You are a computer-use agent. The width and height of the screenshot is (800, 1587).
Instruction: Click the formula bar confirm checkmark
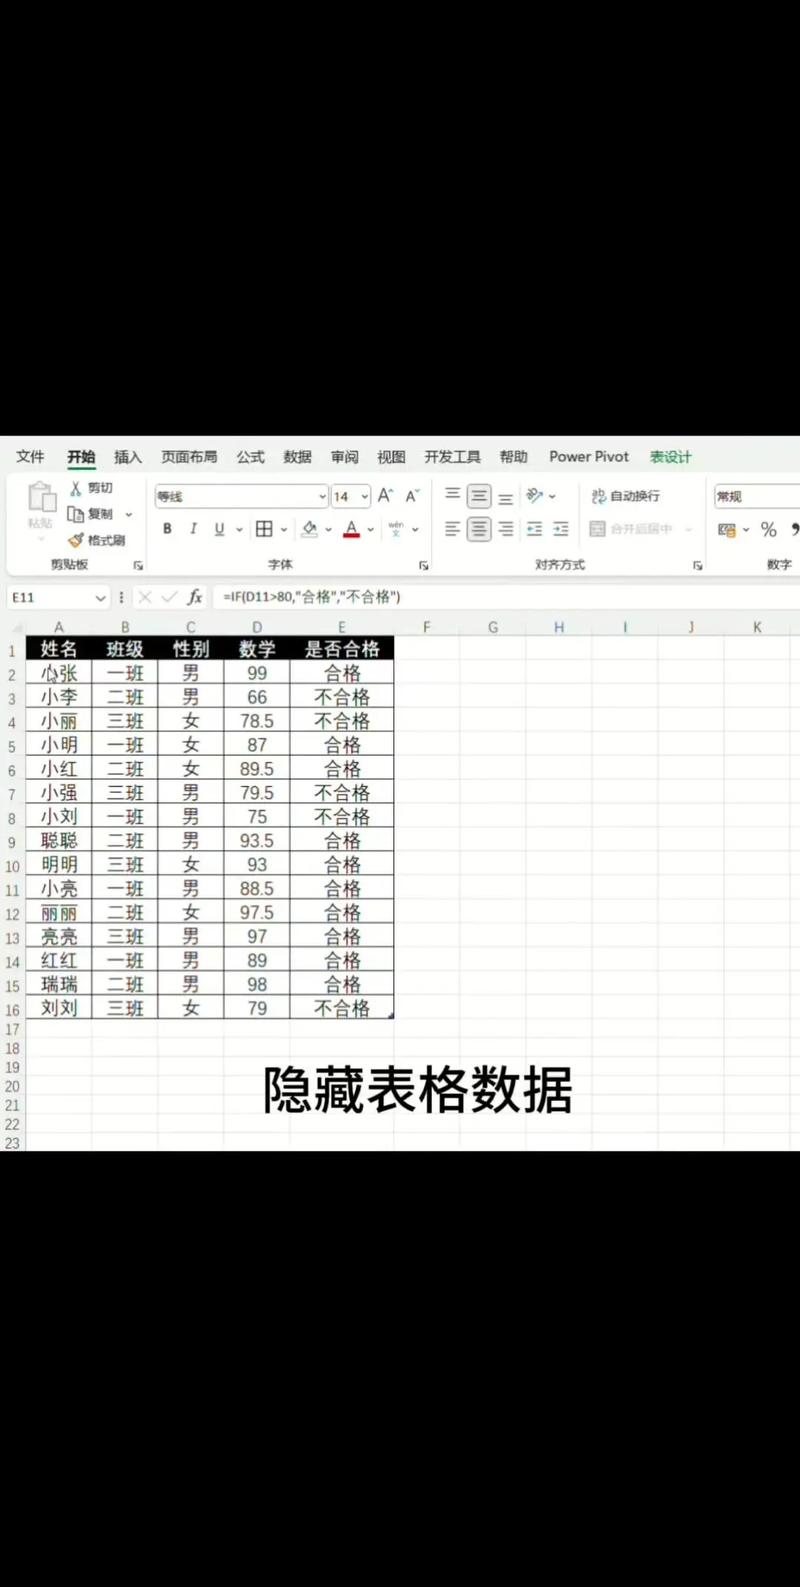[169, 597]
